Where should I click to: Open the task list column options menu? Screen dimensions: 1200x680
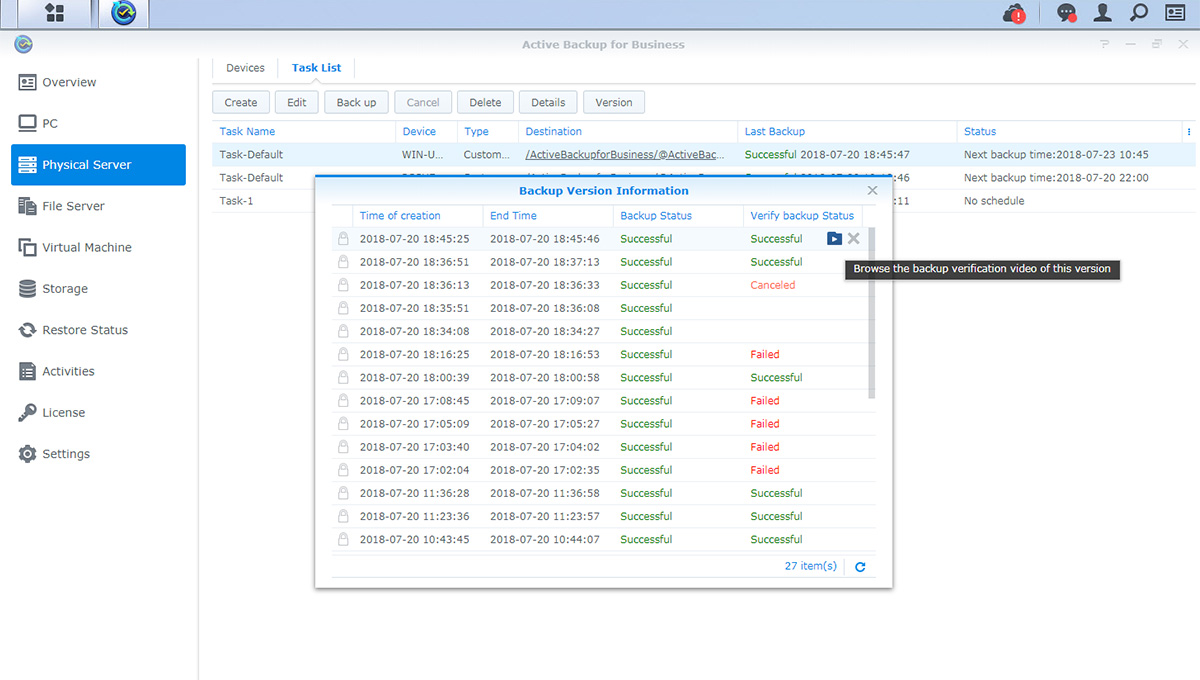[x=1188, y=132]
